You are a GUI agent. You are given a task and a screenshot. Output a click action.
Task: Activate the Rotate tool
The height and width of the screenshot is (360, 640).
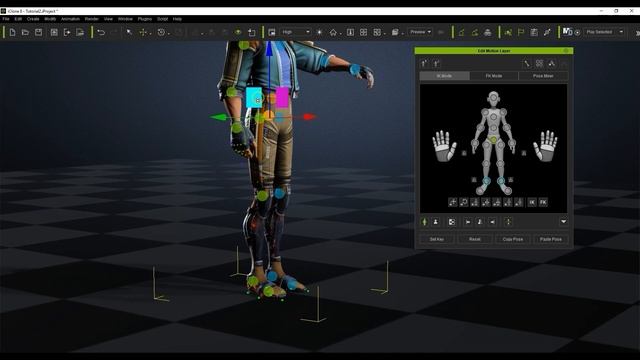click(161, 32)
